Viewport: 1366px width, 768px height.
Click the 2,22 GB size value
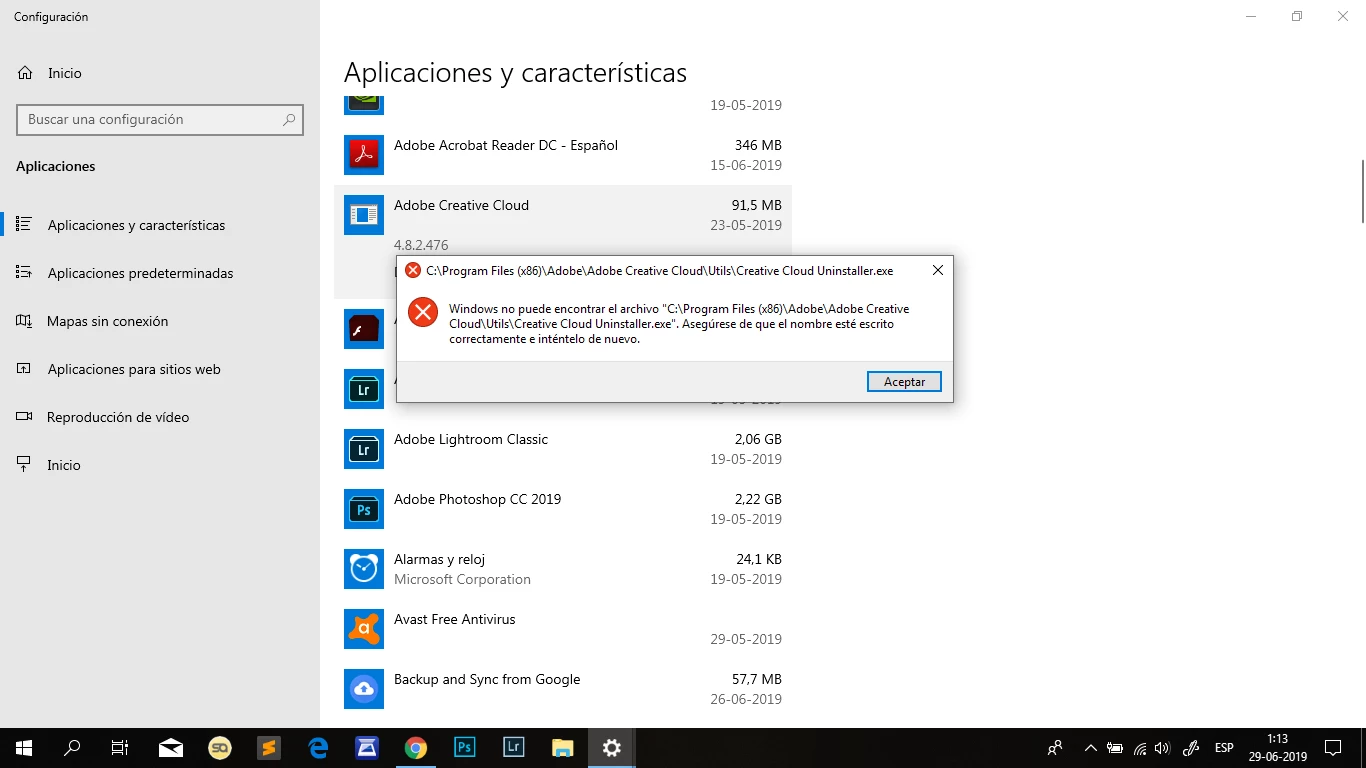pos(758,499)
